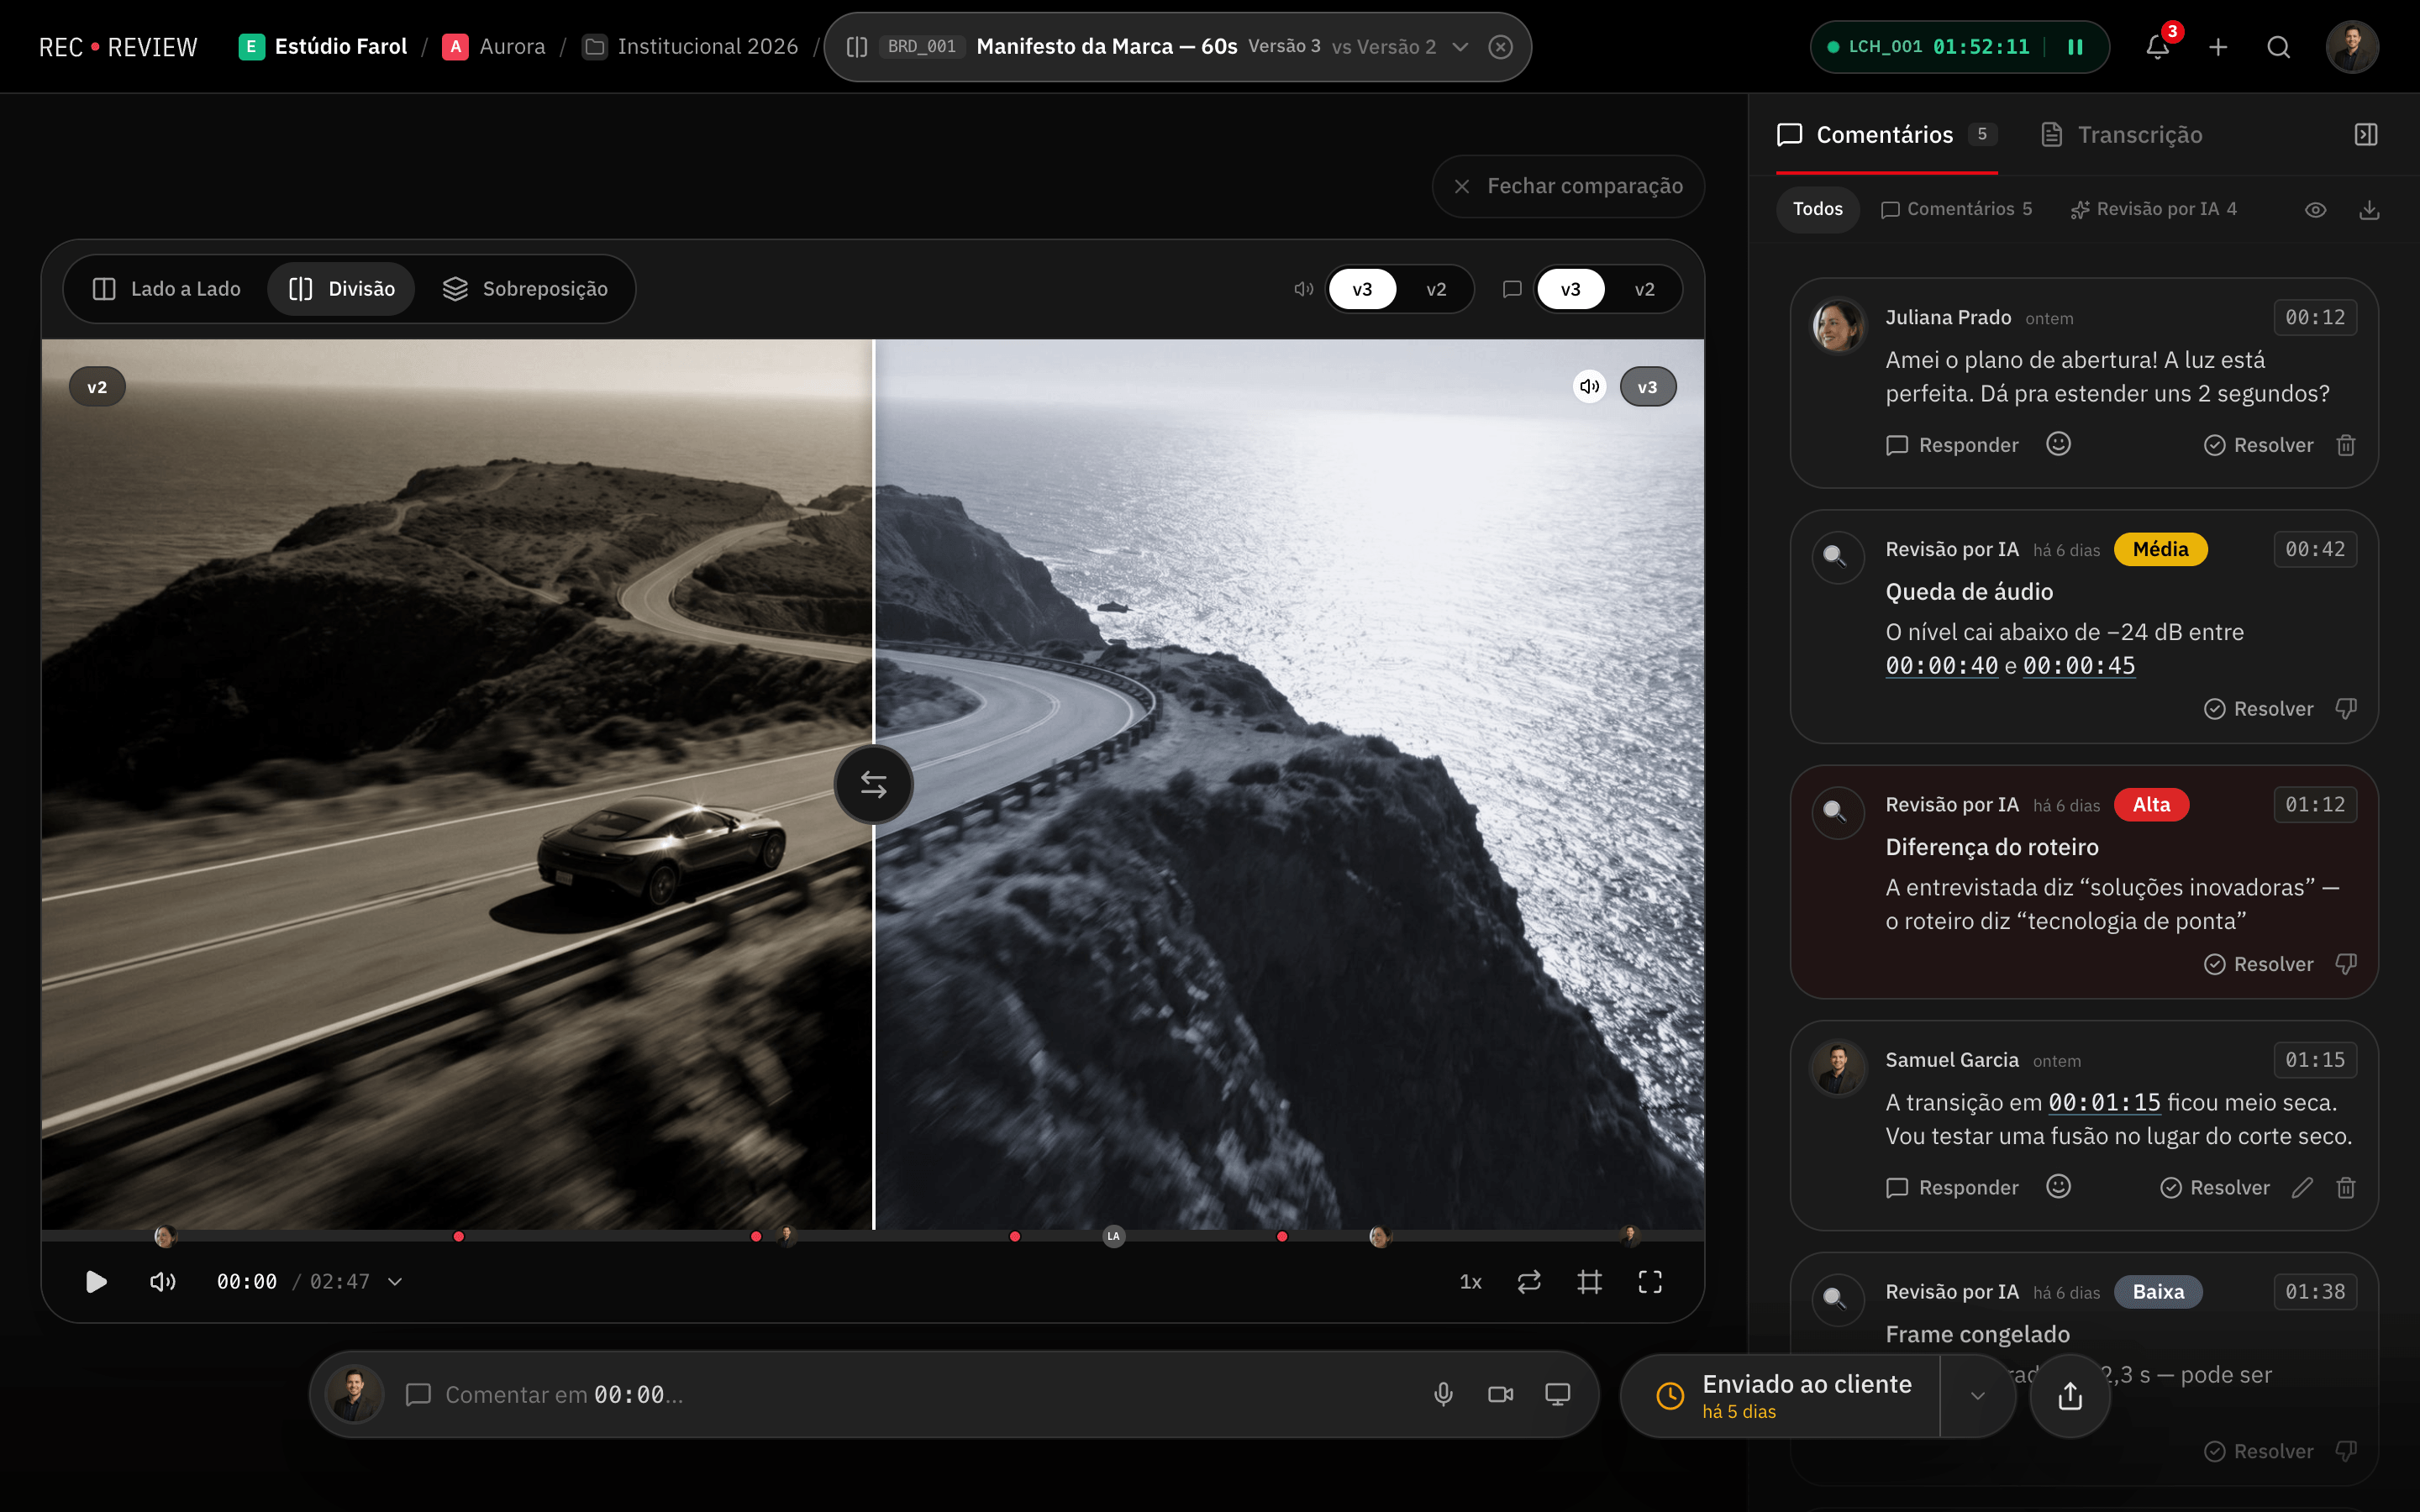Record a video comment with the camera icon
The height and width of the screenshot is (1512, 2420).
pos(1500,1394)
